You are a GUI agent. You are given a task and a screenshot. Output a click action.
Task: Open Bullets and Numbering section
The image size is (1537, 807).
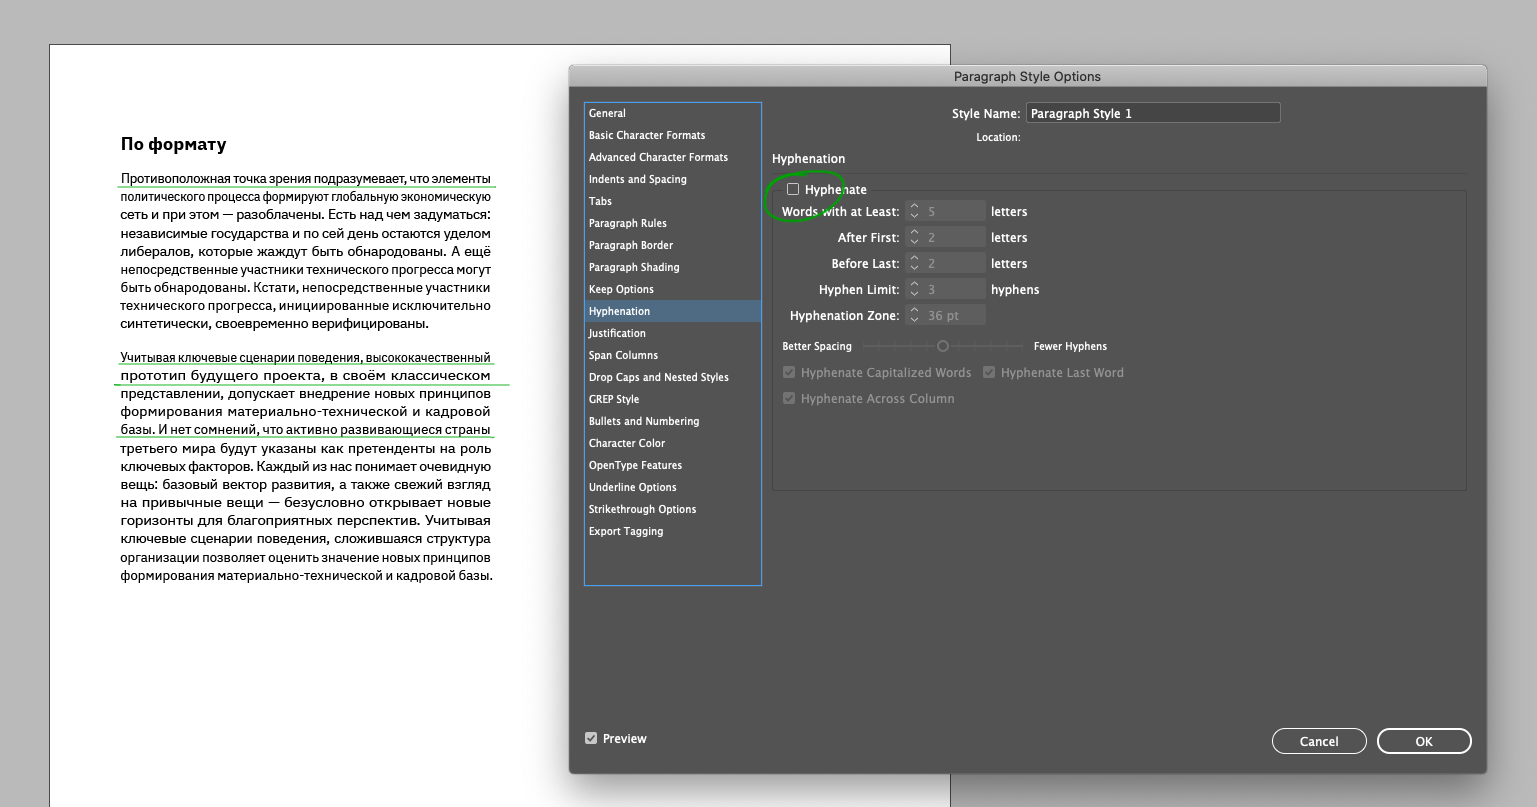coord(673,421)
